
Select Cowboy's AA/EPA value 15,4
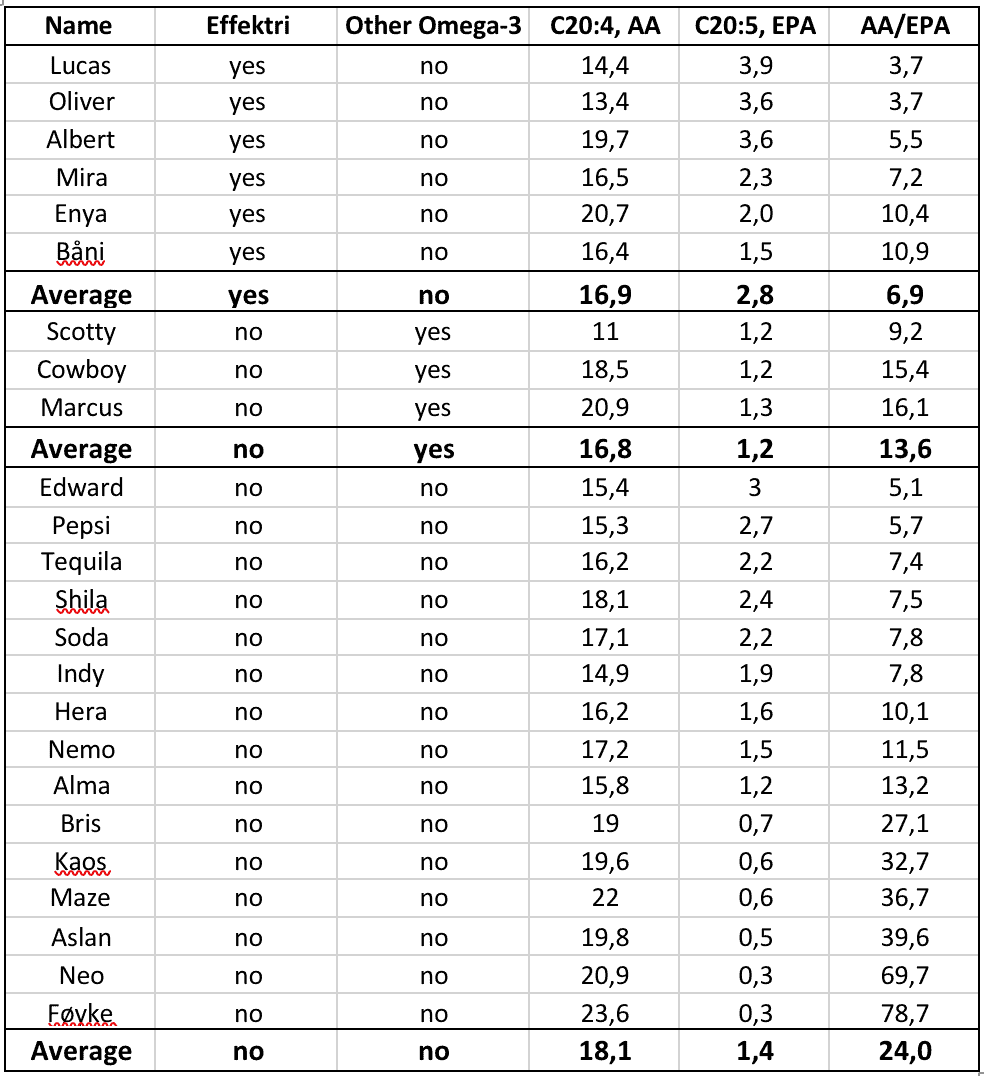tap(904, 370)
